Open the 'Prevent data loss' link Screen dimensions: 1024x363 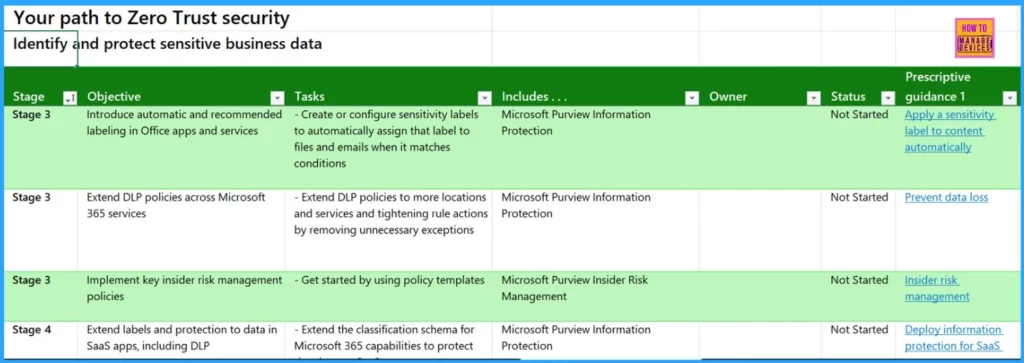(x=946, y=197)
